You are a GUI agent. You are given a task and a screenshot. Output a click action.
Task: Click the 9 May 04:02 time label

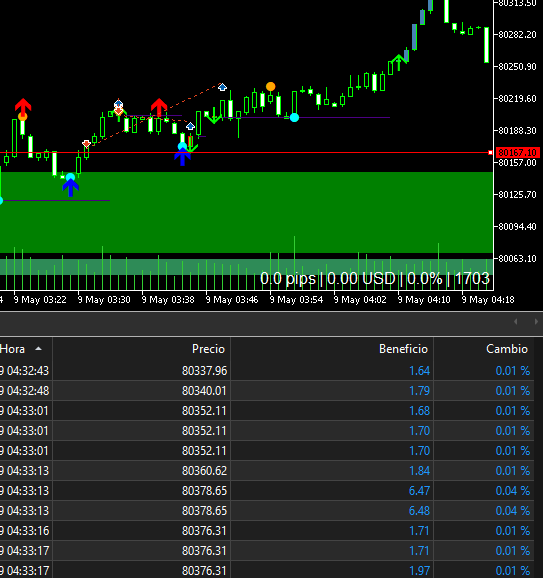coord(360,300)
